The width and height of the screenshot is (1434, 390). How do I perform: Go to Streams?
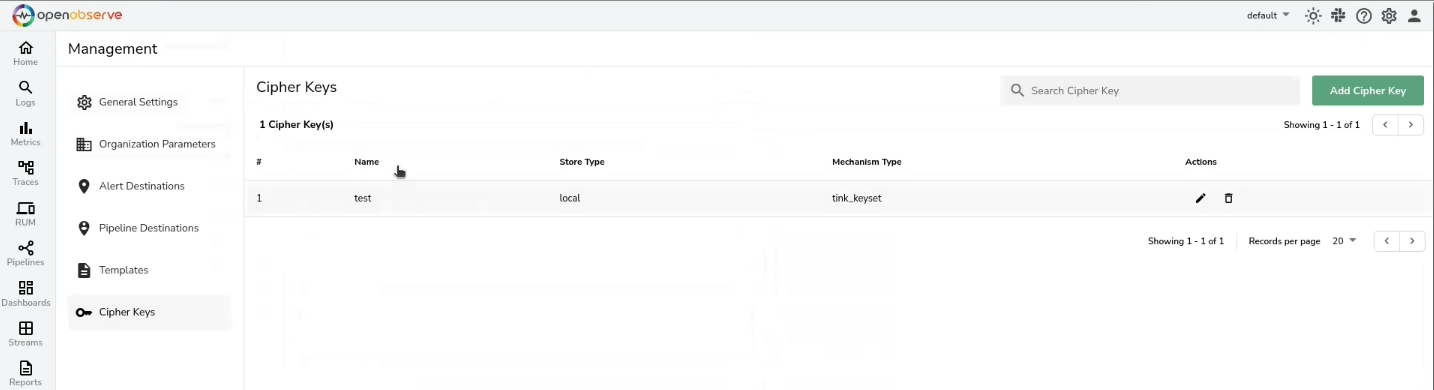pyautogui.click(x=26, y=333)
